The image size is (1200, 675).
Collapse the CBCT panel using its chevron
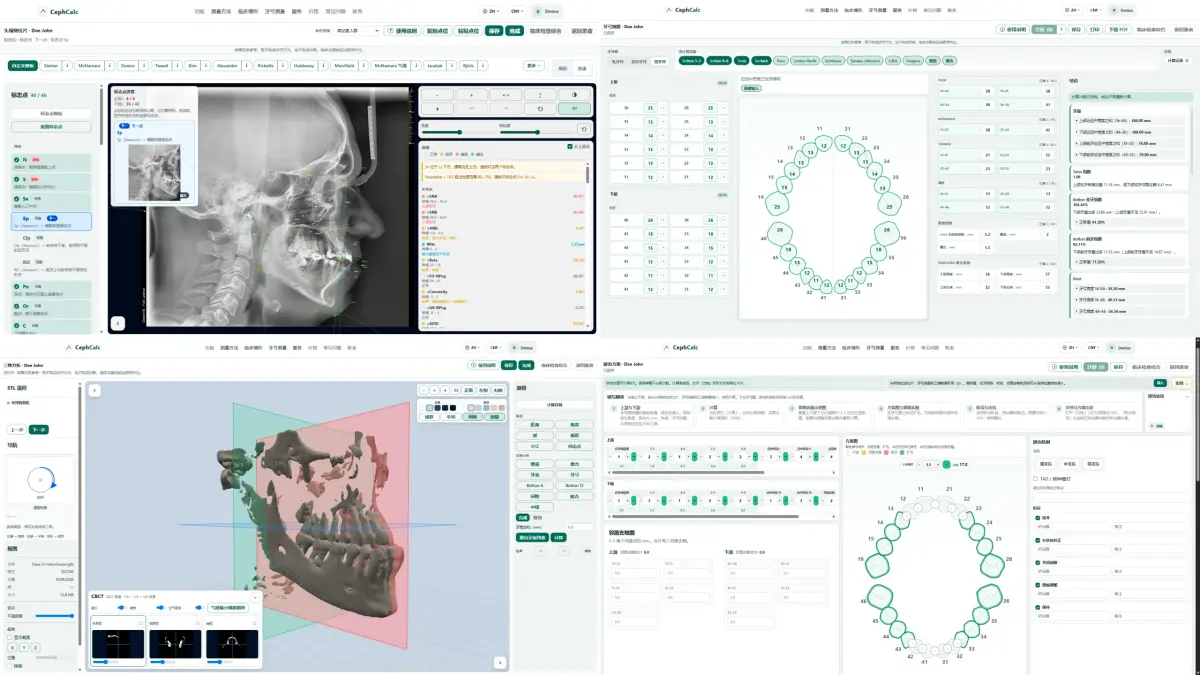click(253, 597)
